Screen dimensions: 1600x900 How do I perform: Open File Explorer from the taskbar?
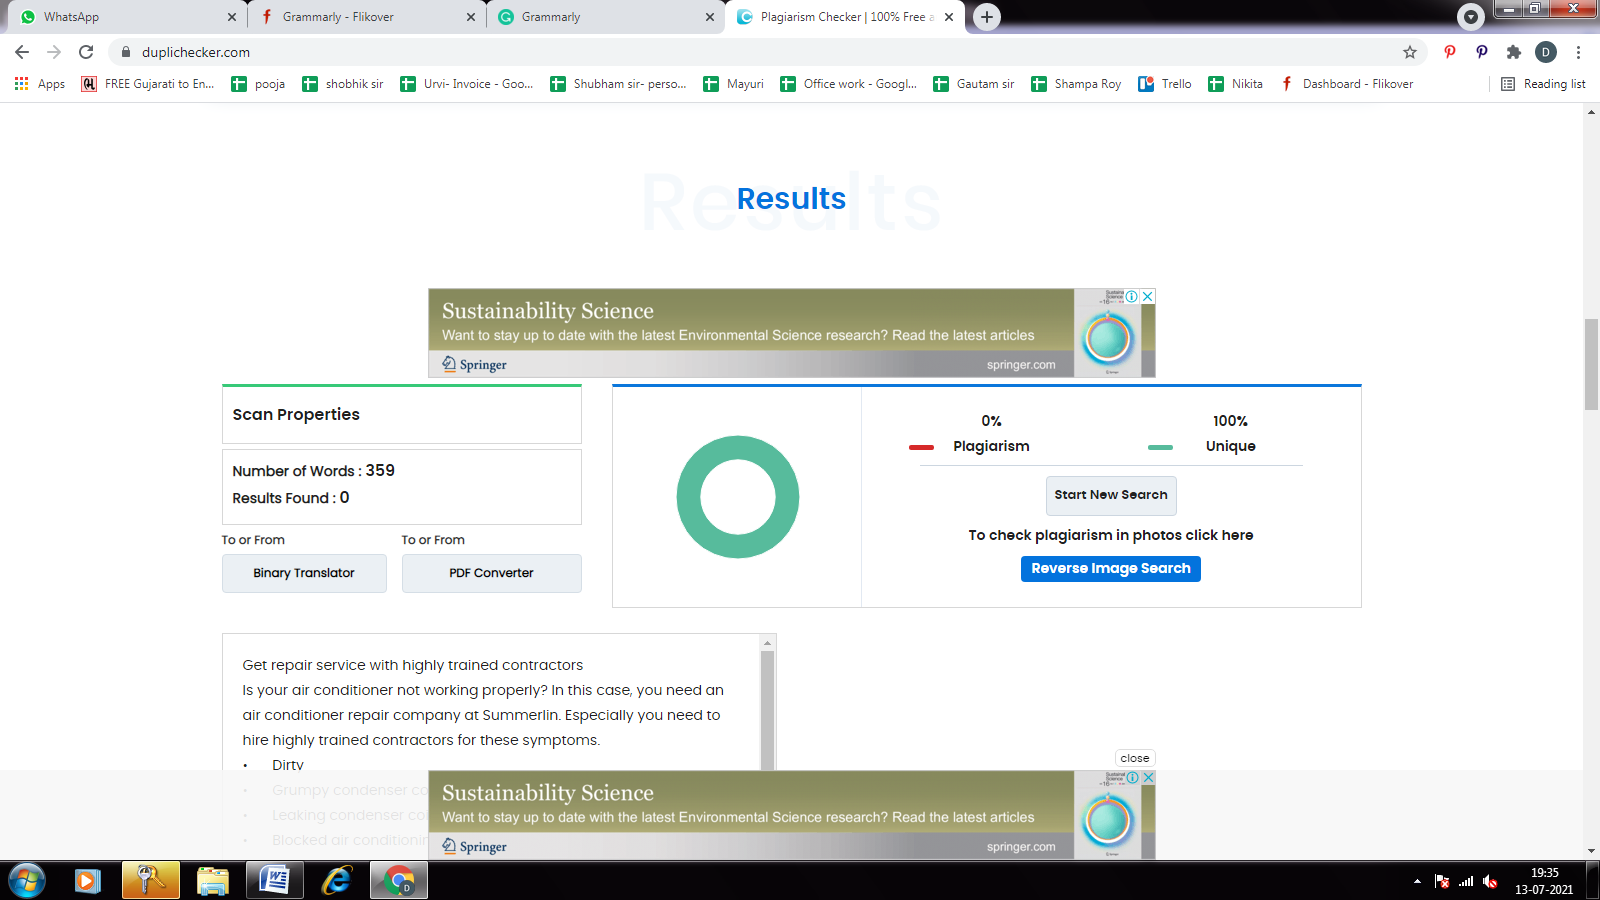(213, 881)
